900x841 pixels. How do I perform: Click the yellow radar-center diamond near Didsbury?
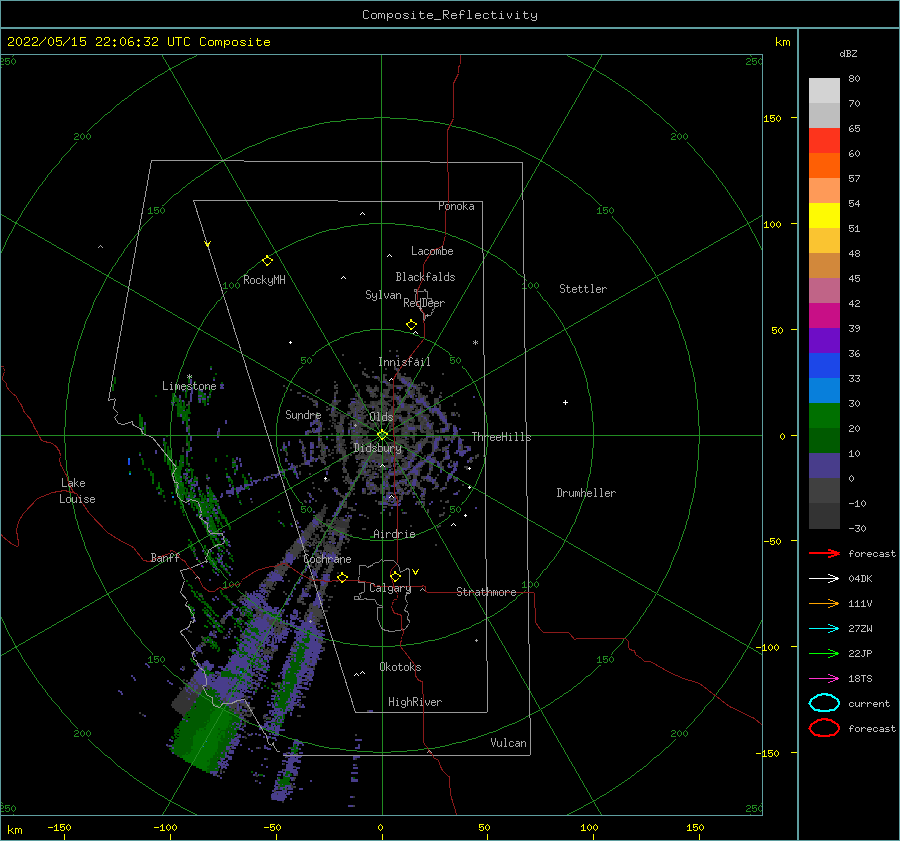click(382, 435)
